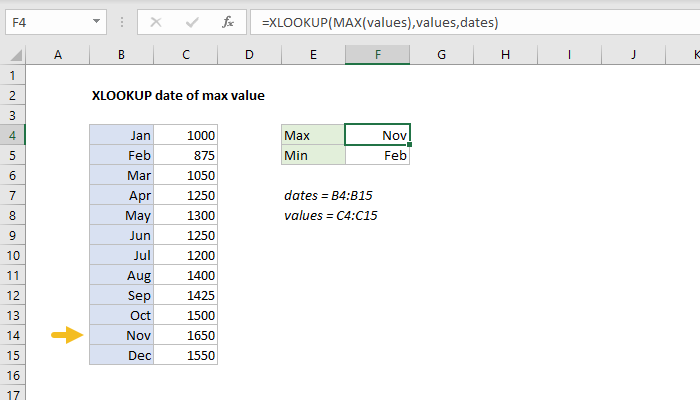700x400 pixels.
Task: Click the name box resize dots handle
Action: pyautogui.click(x=126, y=21)
